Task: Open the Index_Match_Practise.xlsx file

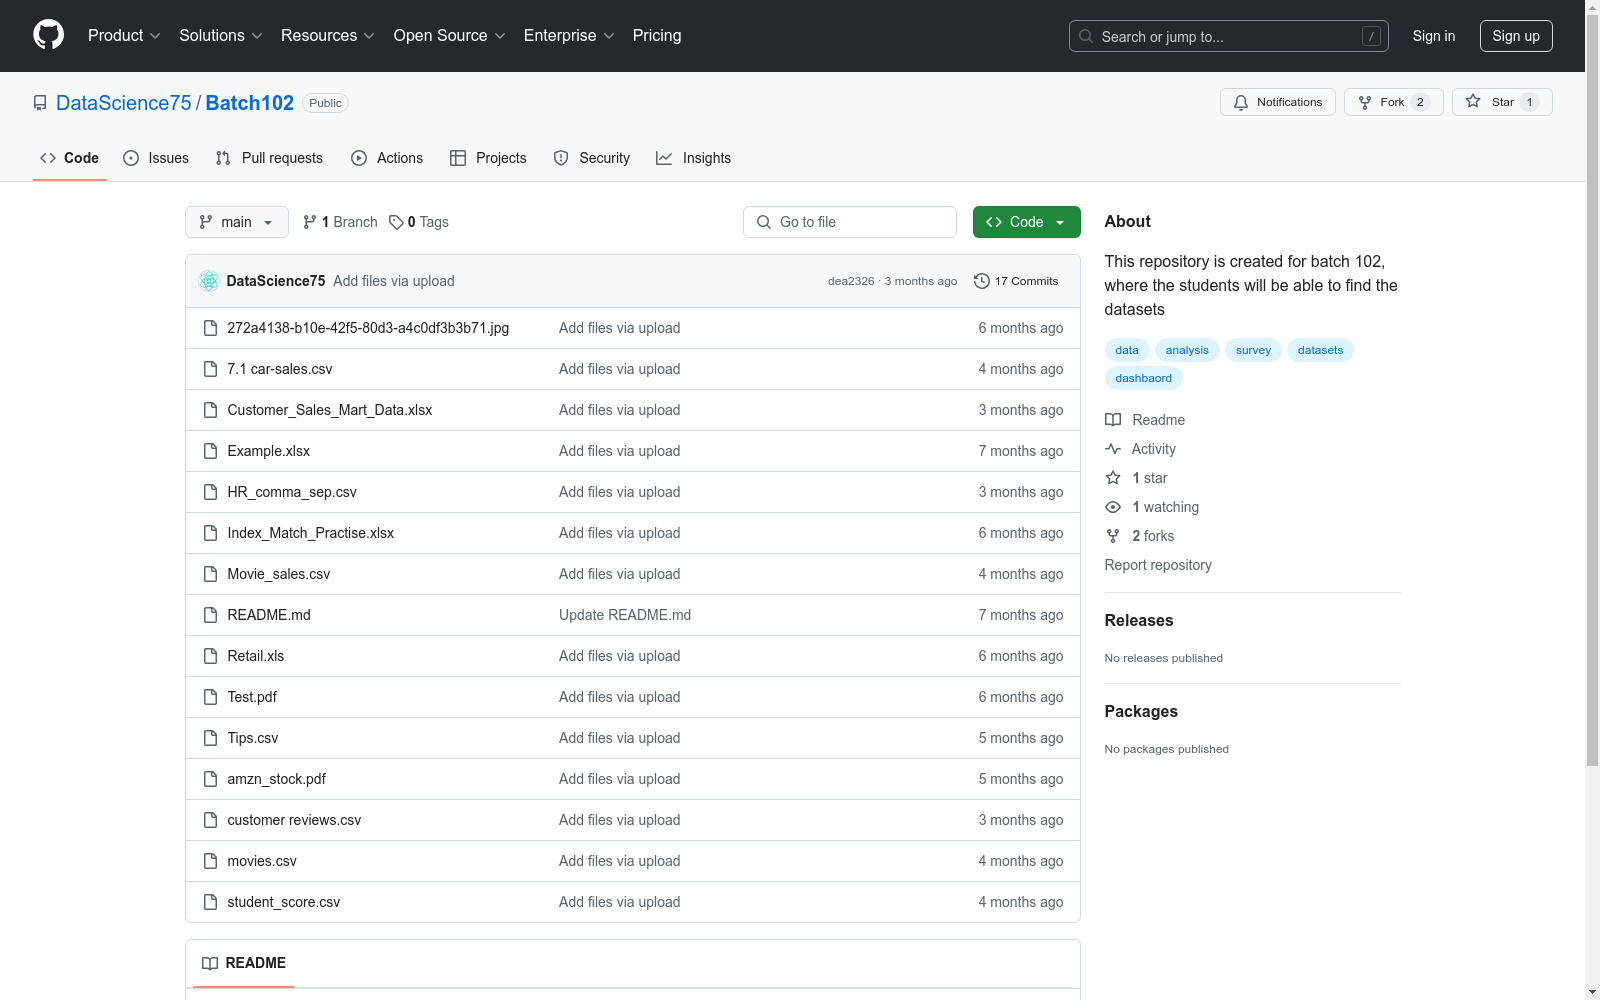Action: (x=311, y=533)
